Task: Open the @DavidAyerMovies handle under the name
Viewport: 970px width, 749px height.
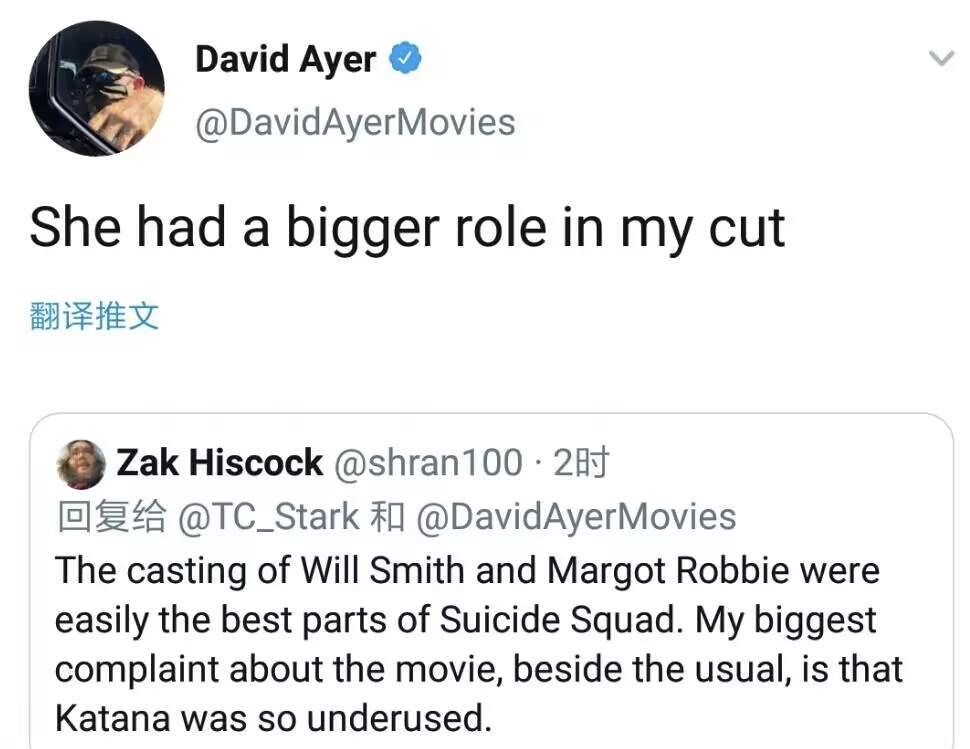Action: pyautogui.click(x=355, y=122)
